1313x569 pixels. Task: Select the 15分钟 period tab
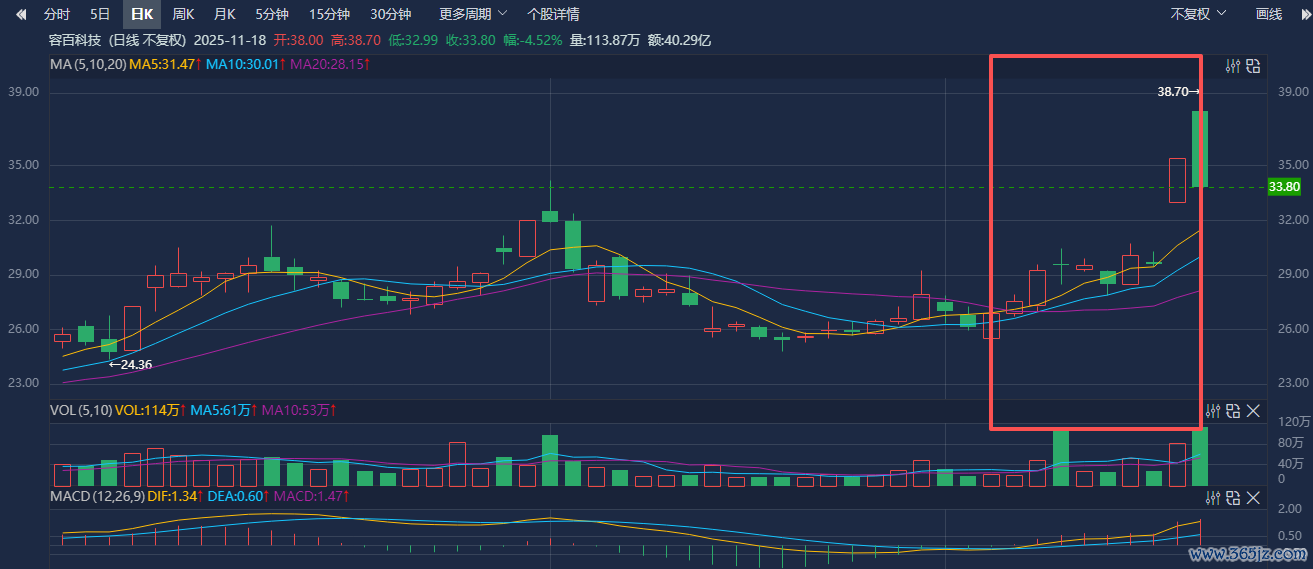click(x=329, y=14)
